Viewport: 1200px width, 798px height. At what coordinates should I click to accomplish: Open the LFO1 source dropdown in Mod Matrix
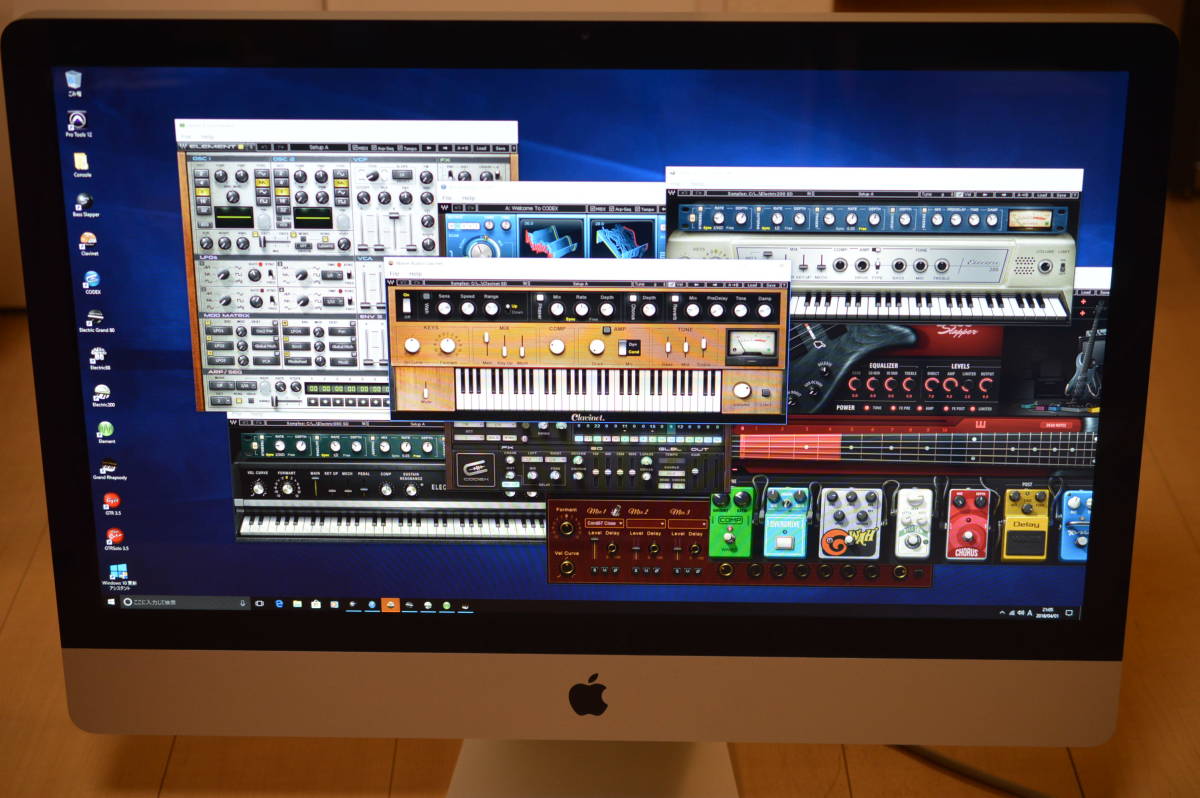coord(219,329)
